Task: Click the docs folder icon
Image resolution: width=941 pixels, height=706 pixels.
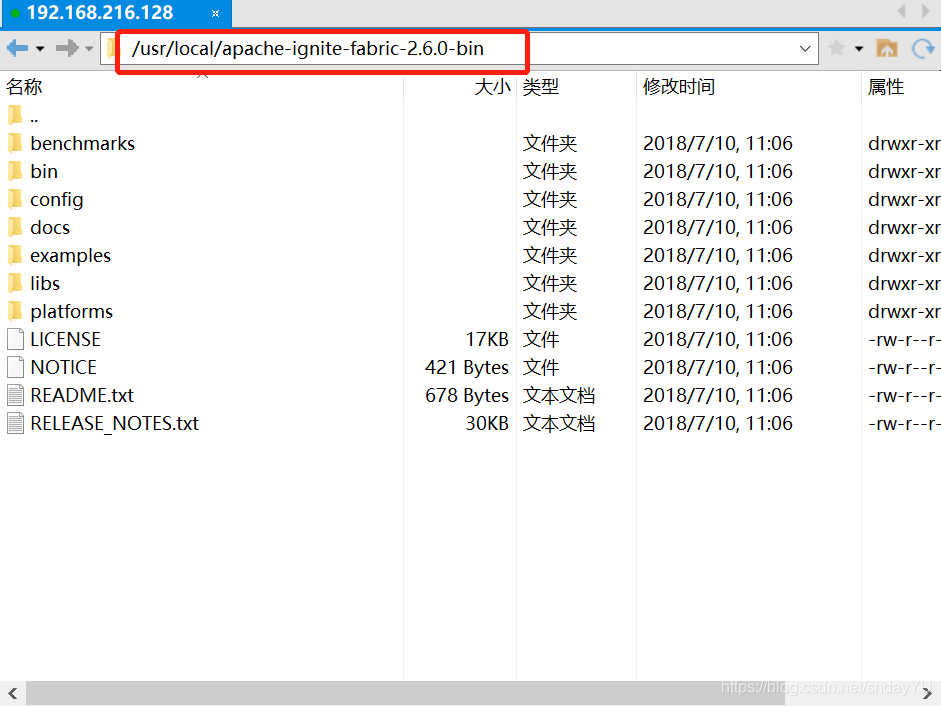Action: tap(16, 228)
